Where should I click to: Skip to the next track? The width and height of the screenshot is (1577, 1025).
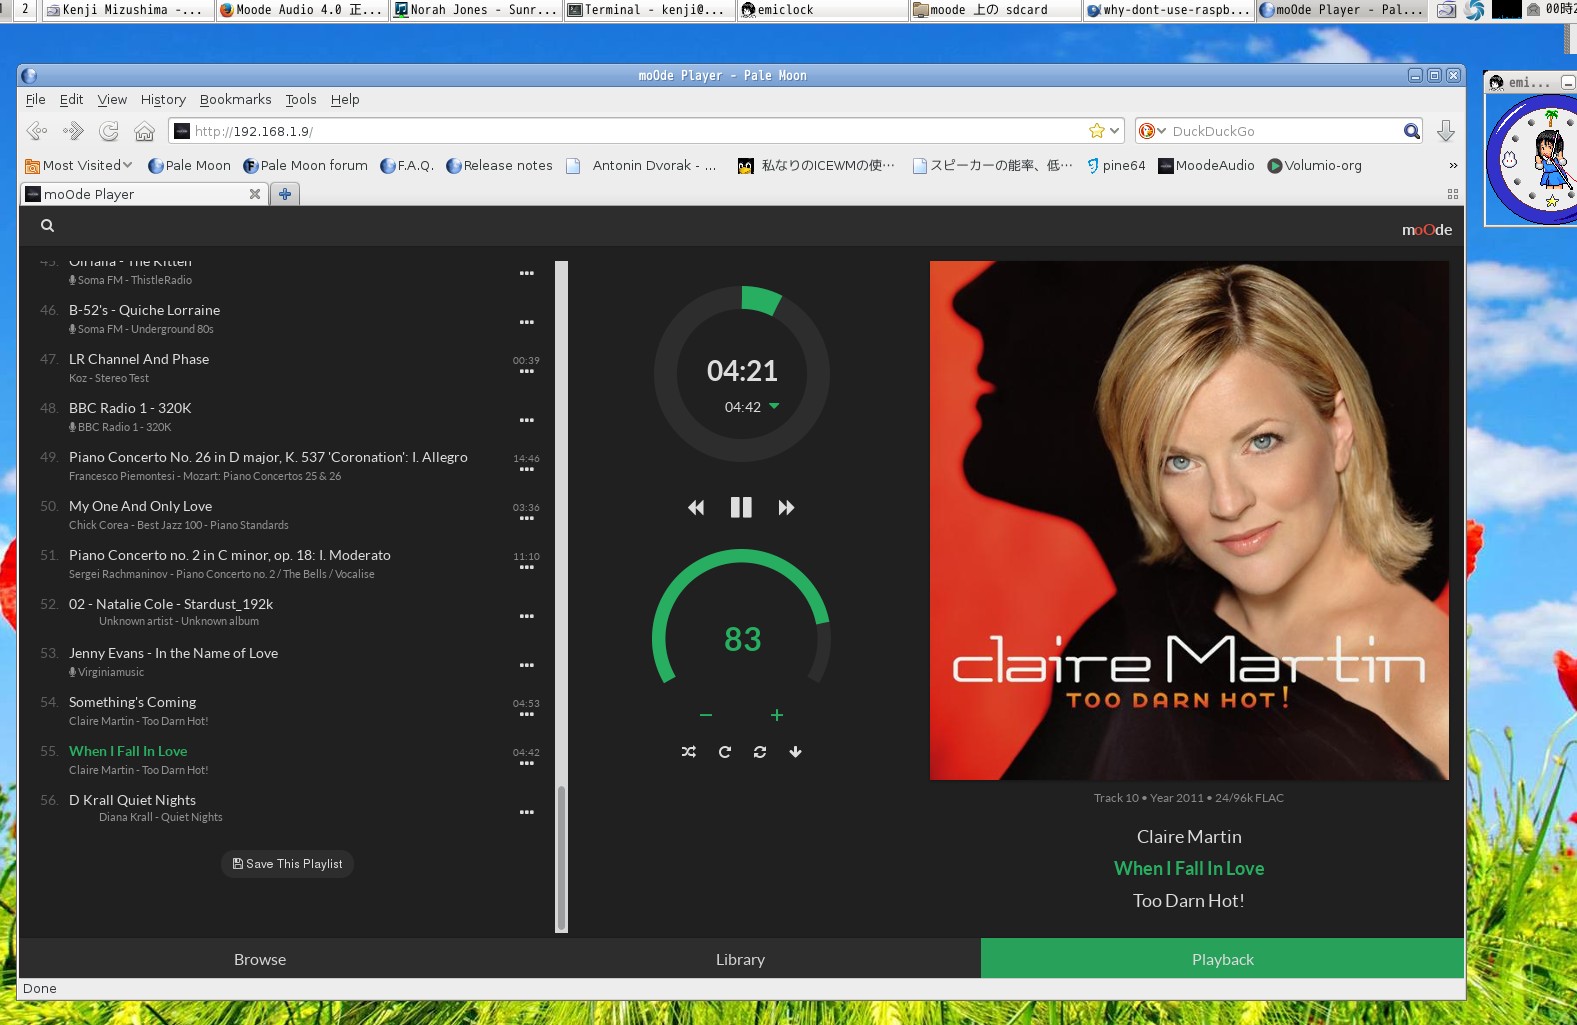(786, 508)
